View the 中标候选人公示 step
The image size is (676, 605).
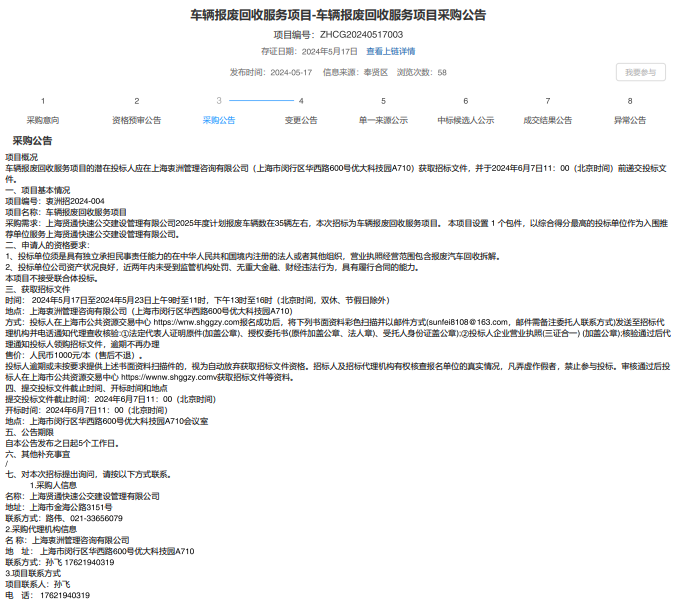pyautogui.click(x=465, y=120)
